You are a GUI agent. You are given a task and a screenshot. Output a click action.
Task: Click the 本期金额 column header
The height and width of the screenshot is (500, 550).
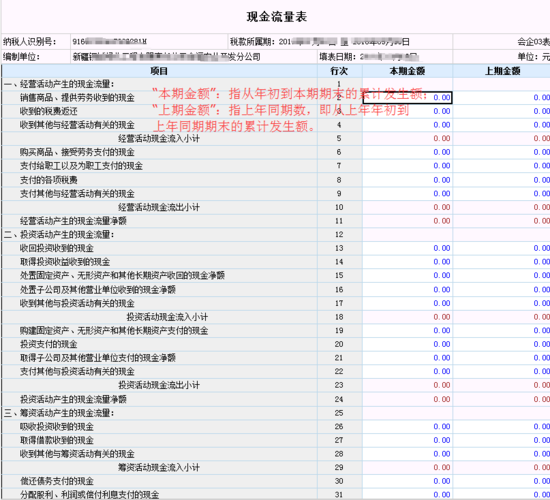click(x=407, y=71)
